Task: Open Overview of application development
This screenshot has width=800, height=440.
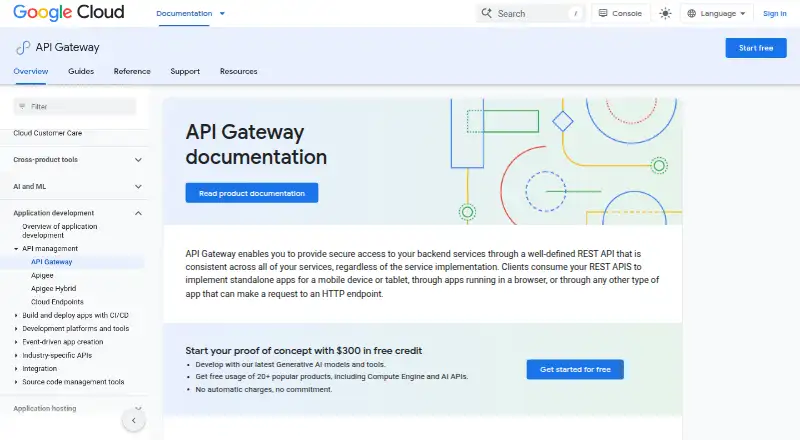Action: click(60, 231)
